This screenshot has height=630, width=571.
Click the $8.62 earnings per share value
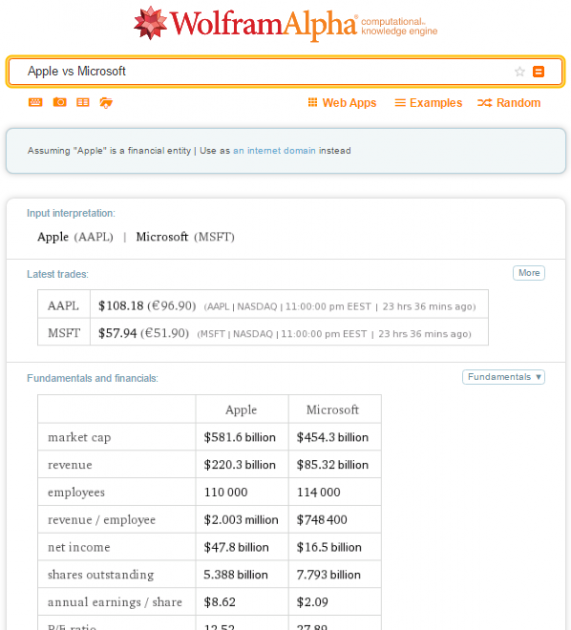(x=219, y=602)
